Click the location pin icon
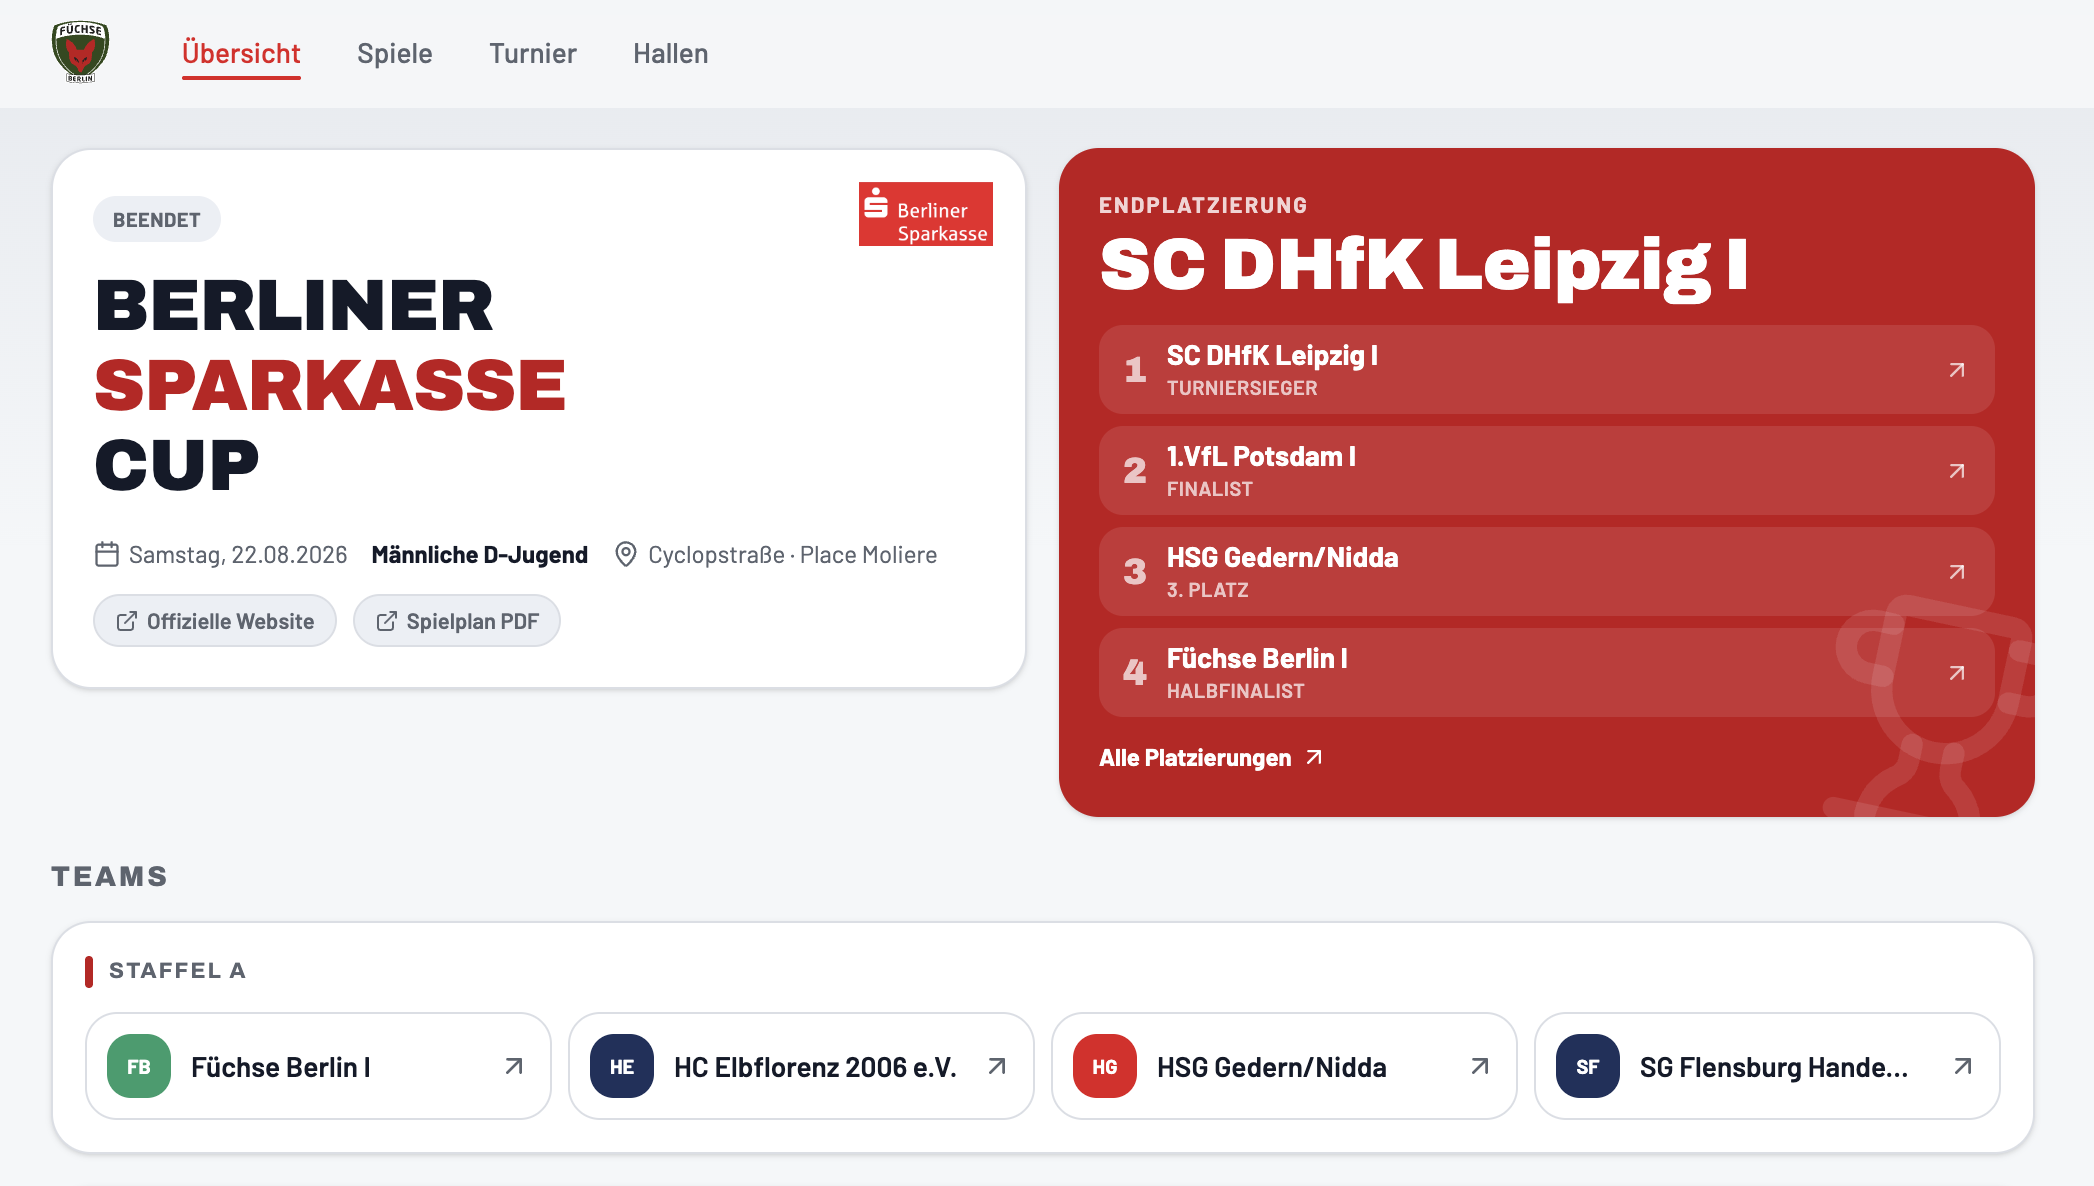Viewport: 2094px width, 1186px height. pos(626,554)
